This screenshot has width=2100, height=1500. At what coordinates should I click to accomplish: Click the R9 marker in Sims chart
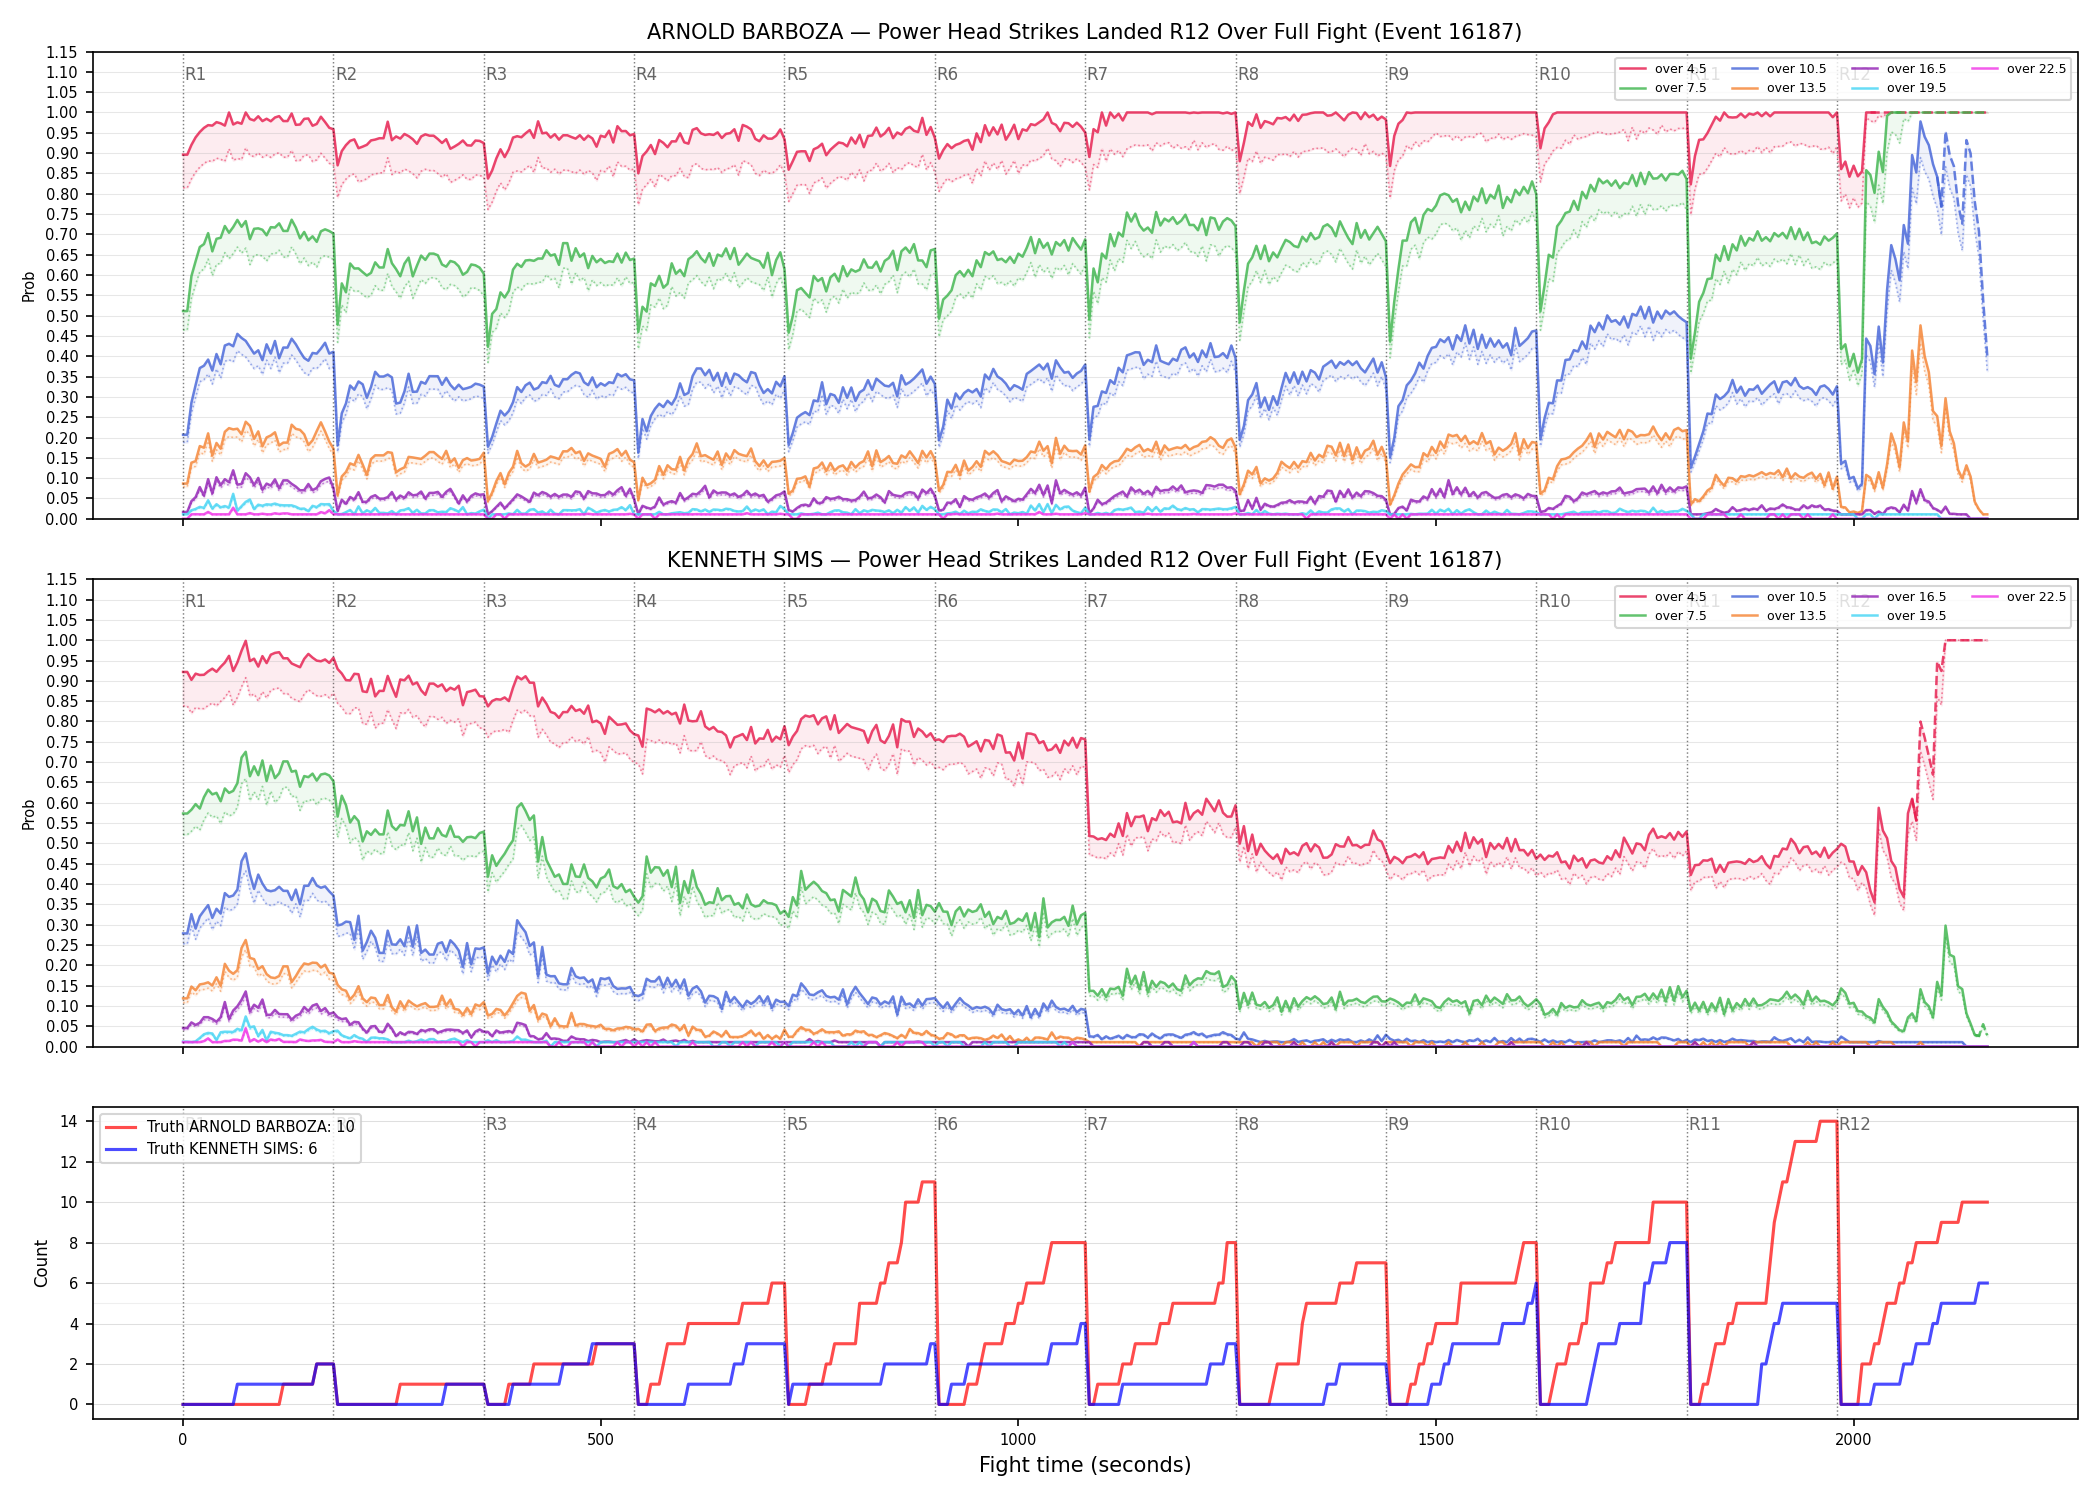point(1398,601)
